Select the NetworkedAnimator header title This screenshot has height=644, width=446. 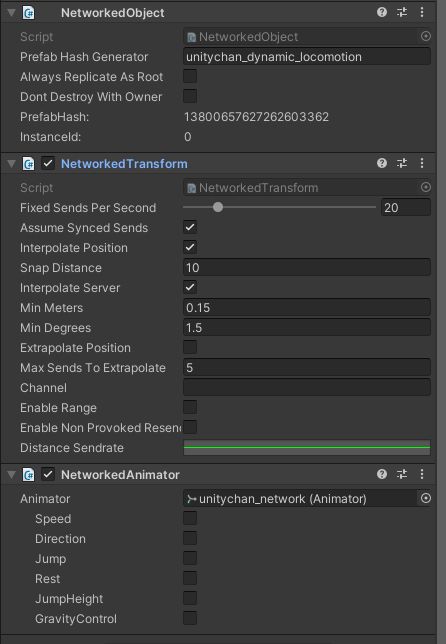click(120, 475)
